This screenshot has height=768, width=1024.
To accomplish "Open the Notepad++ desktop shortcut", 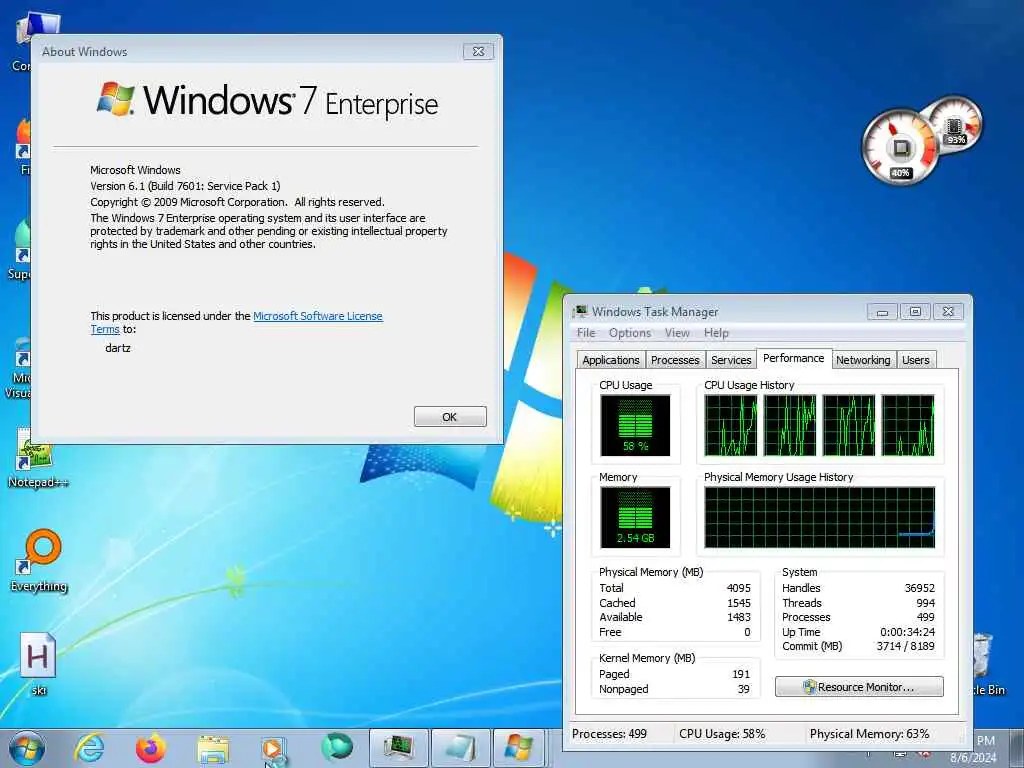I will click(x=37, y=459).
